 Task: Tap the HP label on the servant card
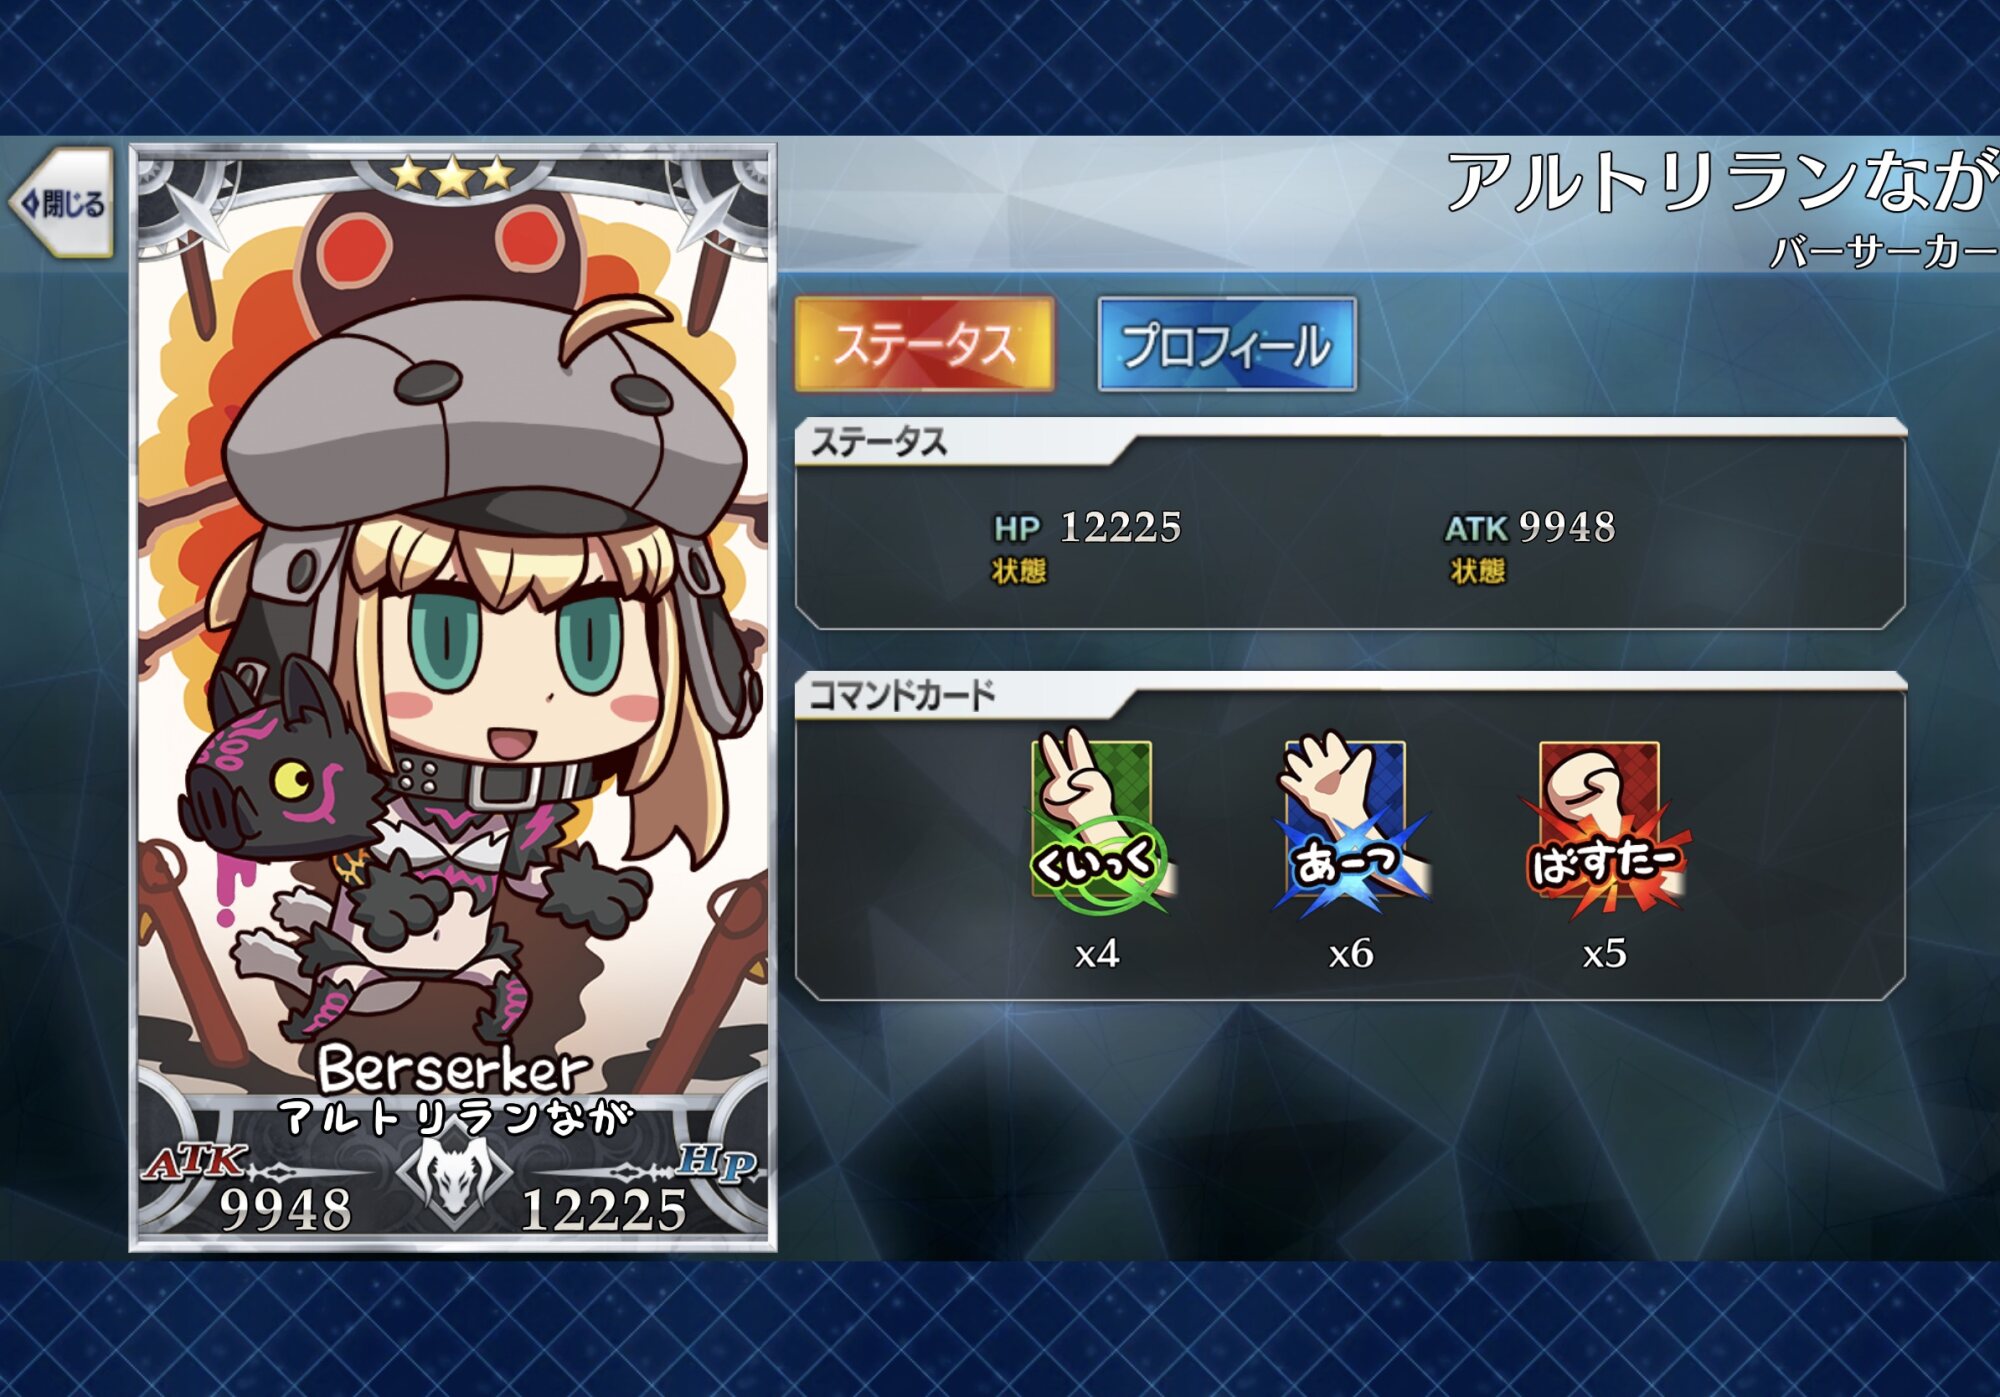click(x=716, y=1163)
